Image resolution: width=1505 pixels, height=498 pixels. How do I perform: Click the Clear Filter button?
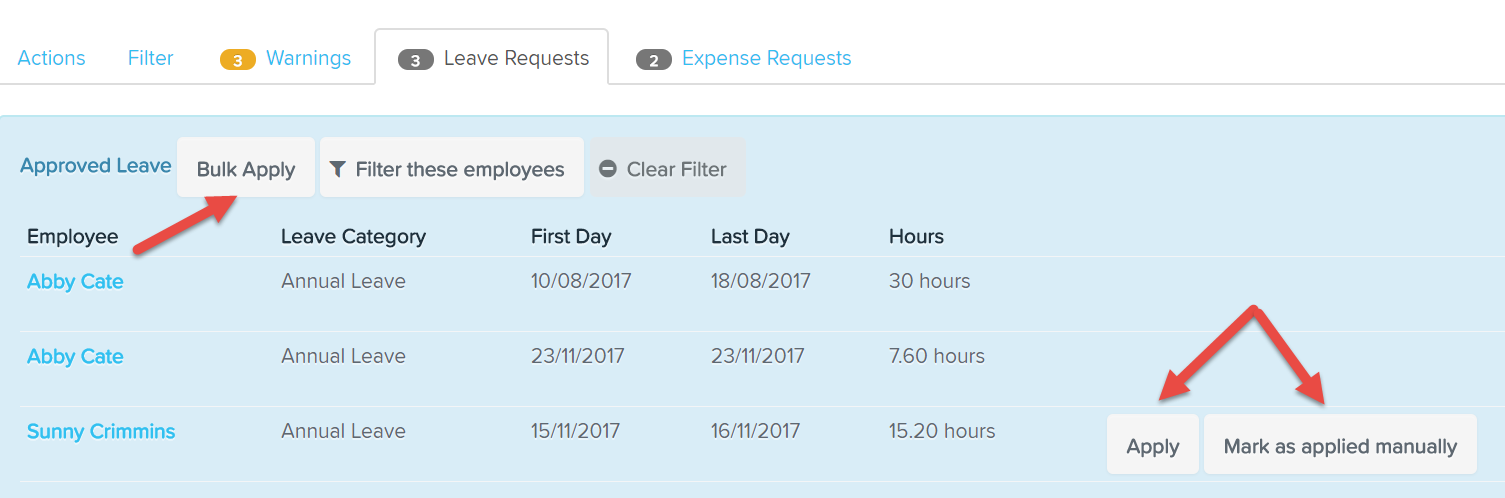667,168
